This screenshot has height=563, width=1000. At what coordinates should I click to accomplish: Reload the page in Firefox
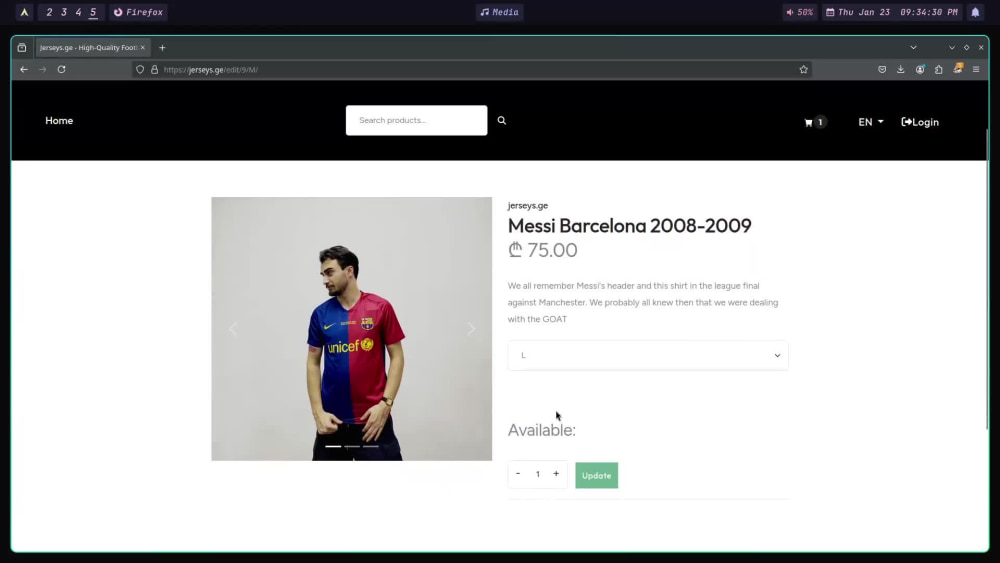point(61,69)
